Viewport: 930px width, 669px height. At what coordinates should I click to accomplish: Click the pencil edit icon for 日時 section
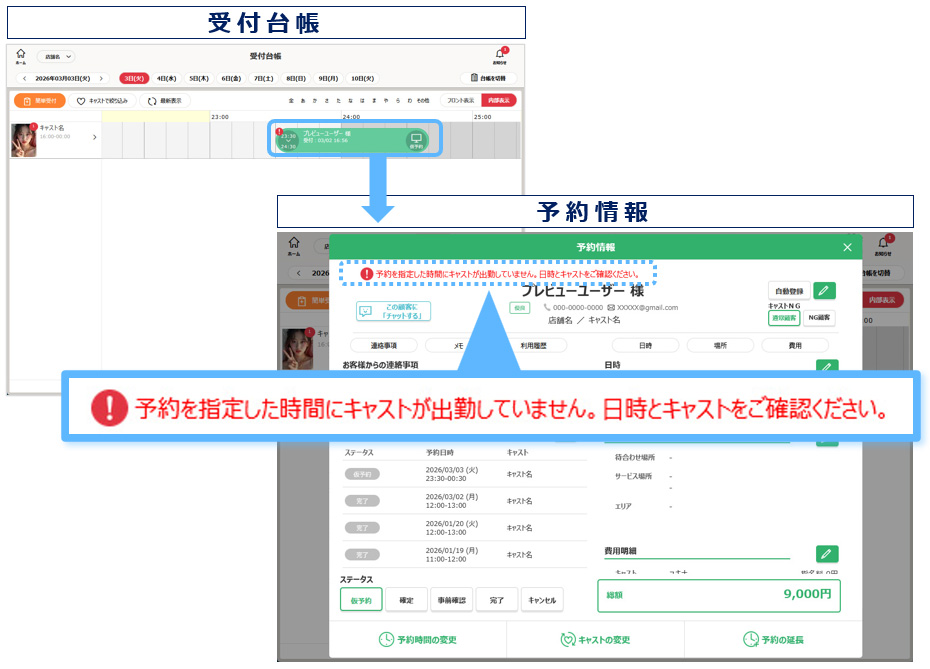pyautogui.click(x=826, y=367)
